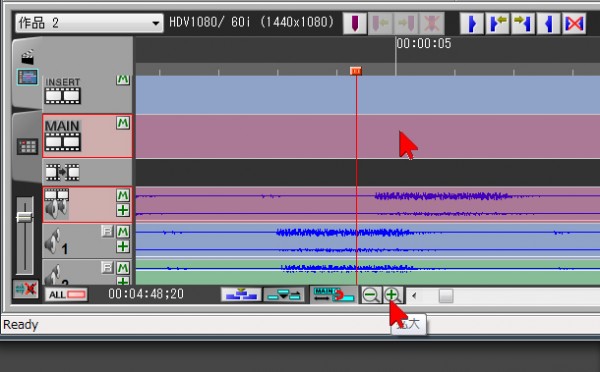
Task: Add a marker with the purple marker button
Action: 355,23
